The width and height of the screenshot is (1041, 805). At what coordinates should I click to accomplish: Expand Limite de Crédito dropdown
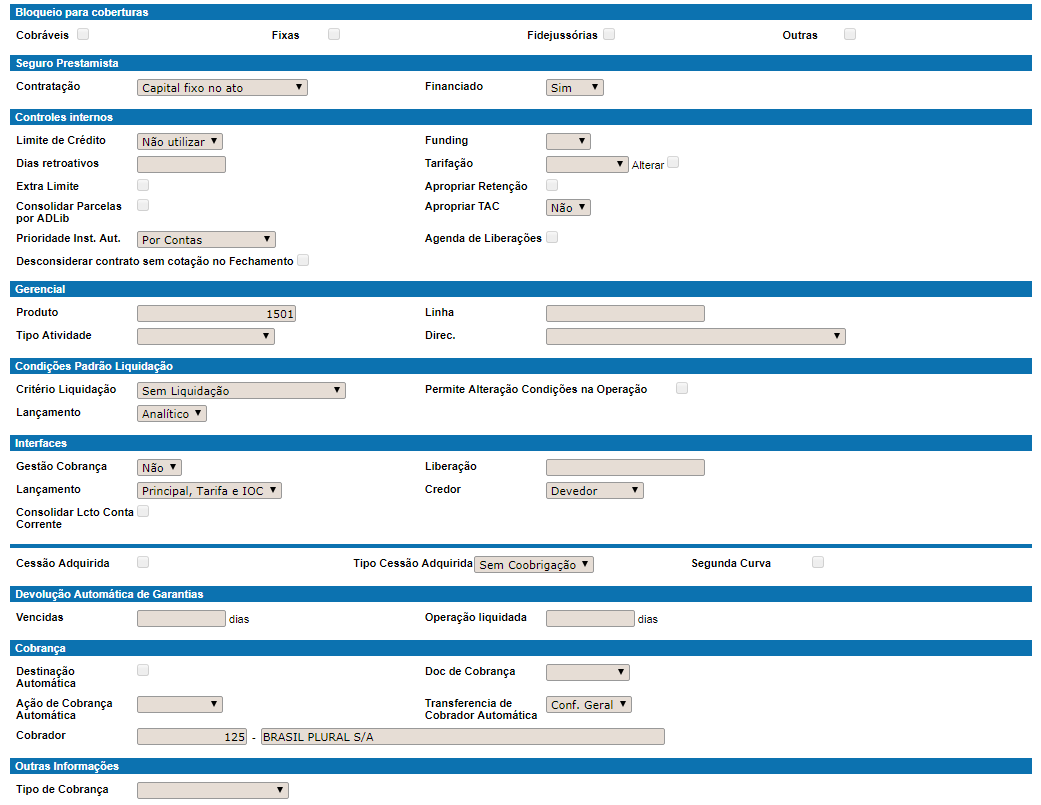180,141
